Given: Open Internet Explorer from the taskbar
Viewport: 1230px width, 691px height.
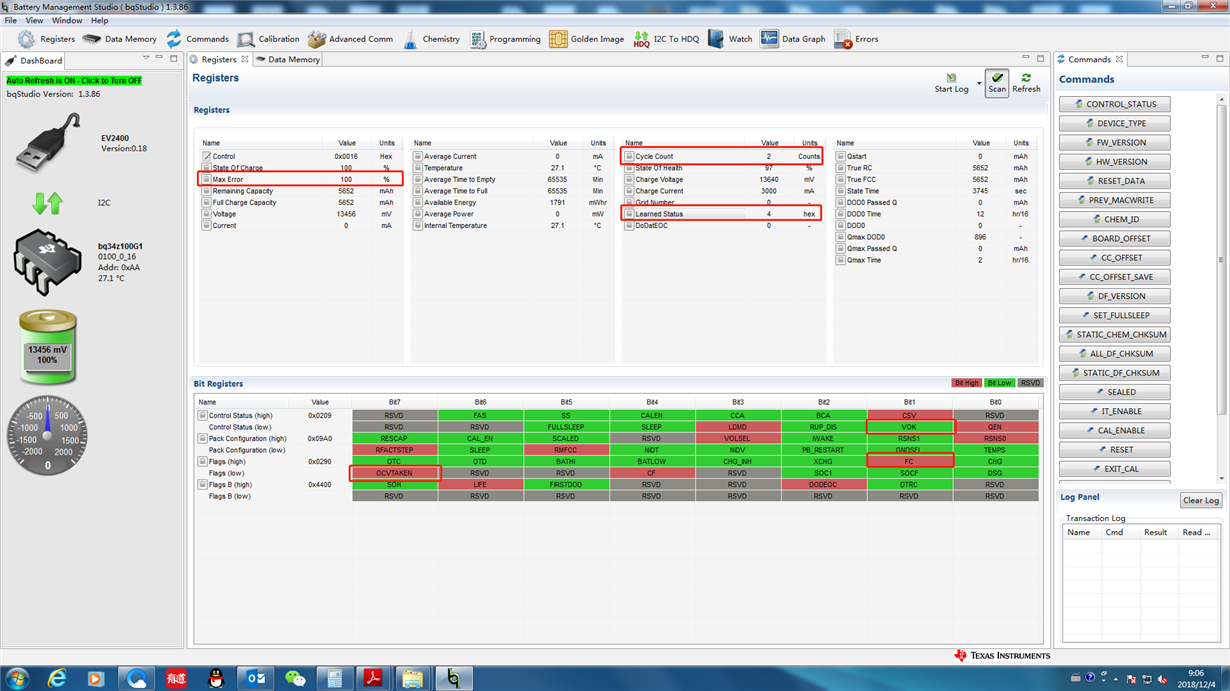Looking at the screenshot, I should tap(57, 678).
